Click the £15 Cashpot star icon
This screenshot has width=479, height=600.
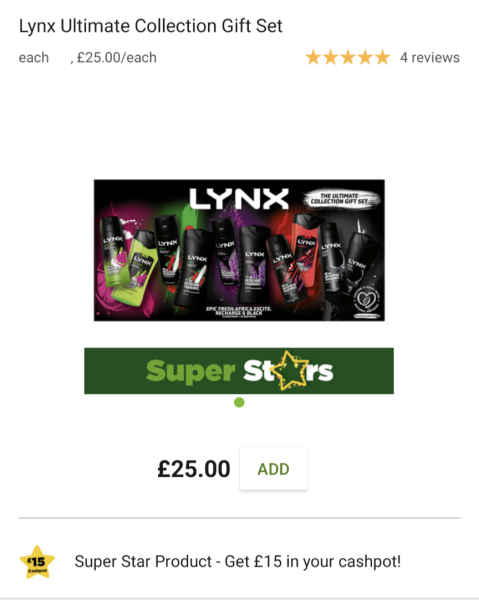[x=37, y=562]
